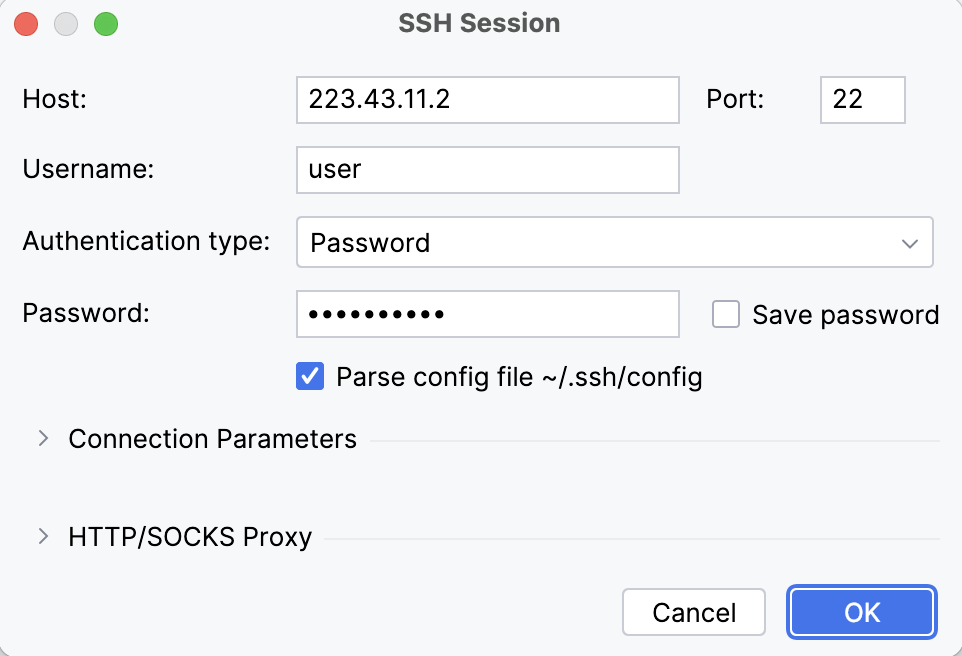Click the Password field showing dots

(487, 314)
